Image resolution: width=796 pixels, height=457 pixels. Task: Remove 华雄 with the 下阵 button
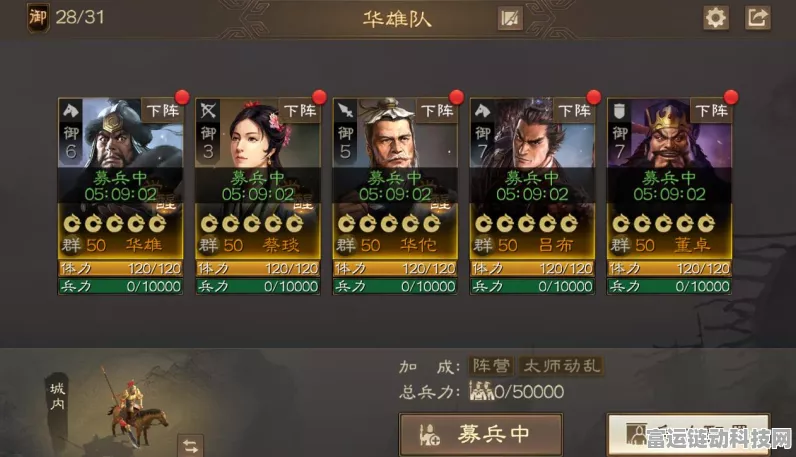click(162, 110)
